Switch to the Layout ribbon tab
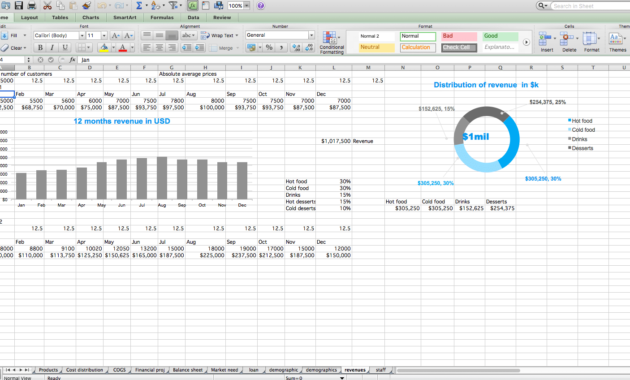Image resolution: width=630 pixels, height=380 pixels. click(x=29, y=17)
